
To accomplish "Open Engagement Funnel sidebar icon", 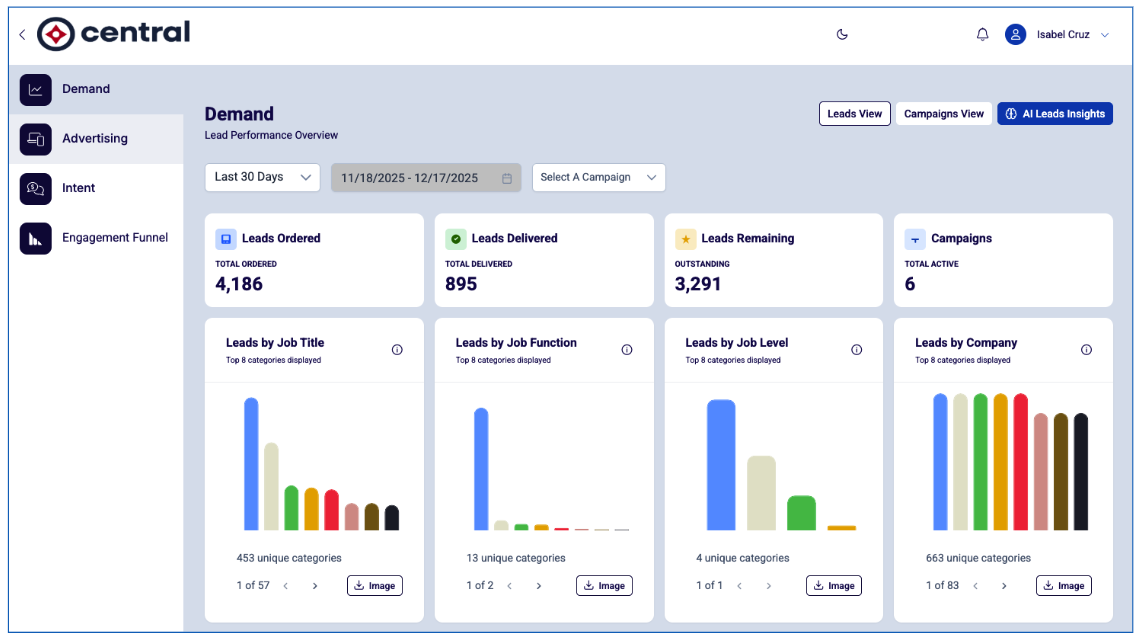I will pyautogui.click(x=36, y=238).
